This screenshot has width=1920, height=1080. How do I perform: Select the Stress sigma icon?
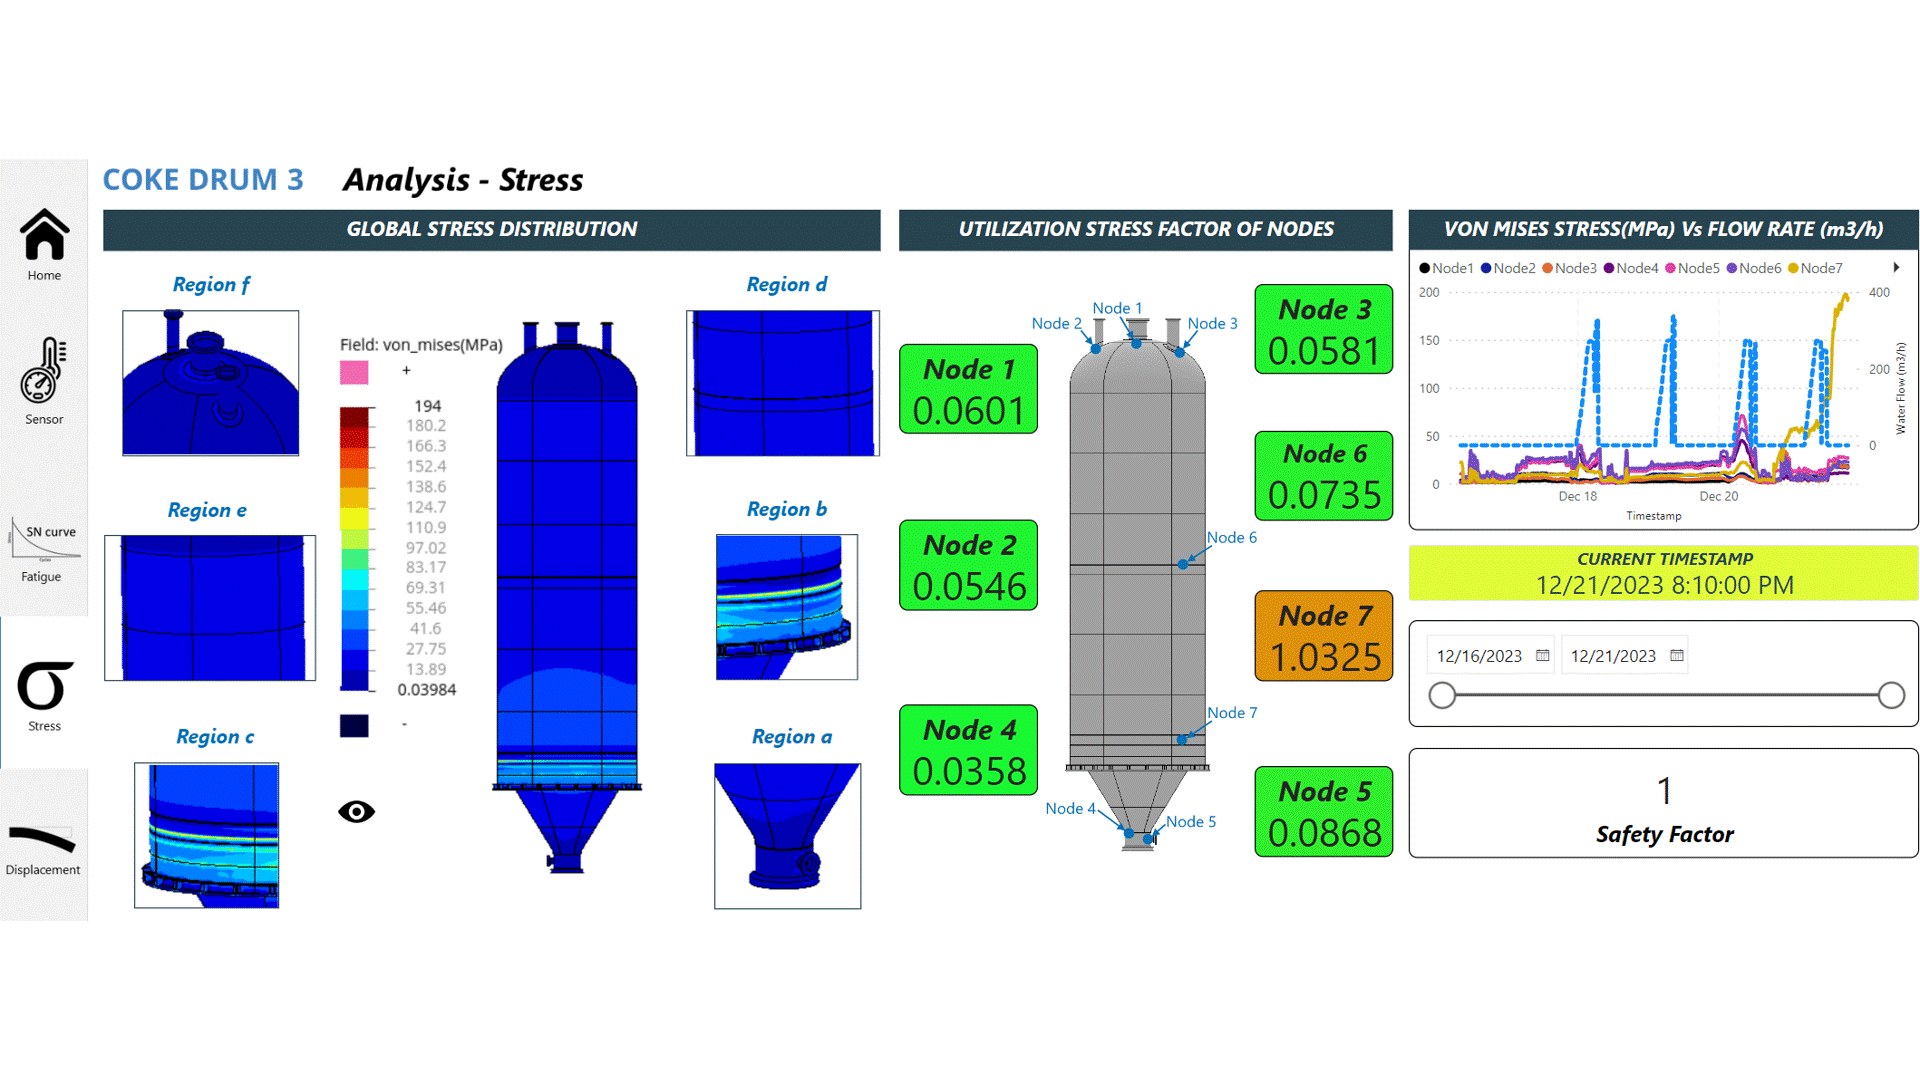(44, 687)
